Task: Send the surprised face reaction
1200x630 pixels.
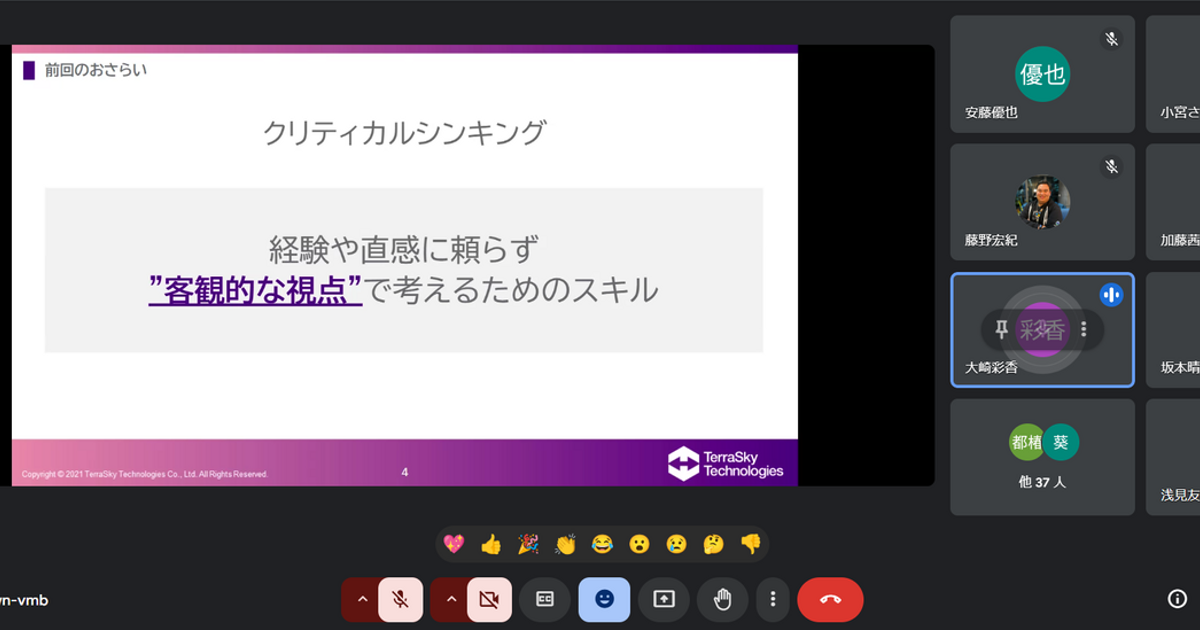Action: 639,544
